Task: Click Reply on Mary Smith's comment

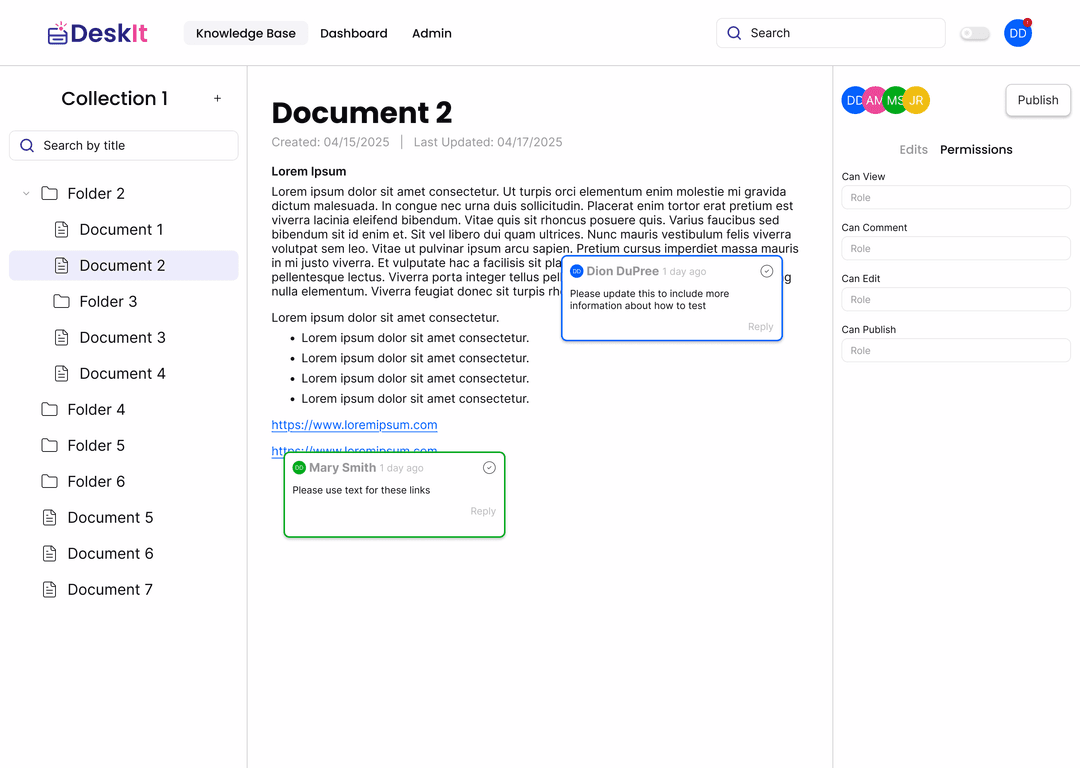Action: (483, 511)
